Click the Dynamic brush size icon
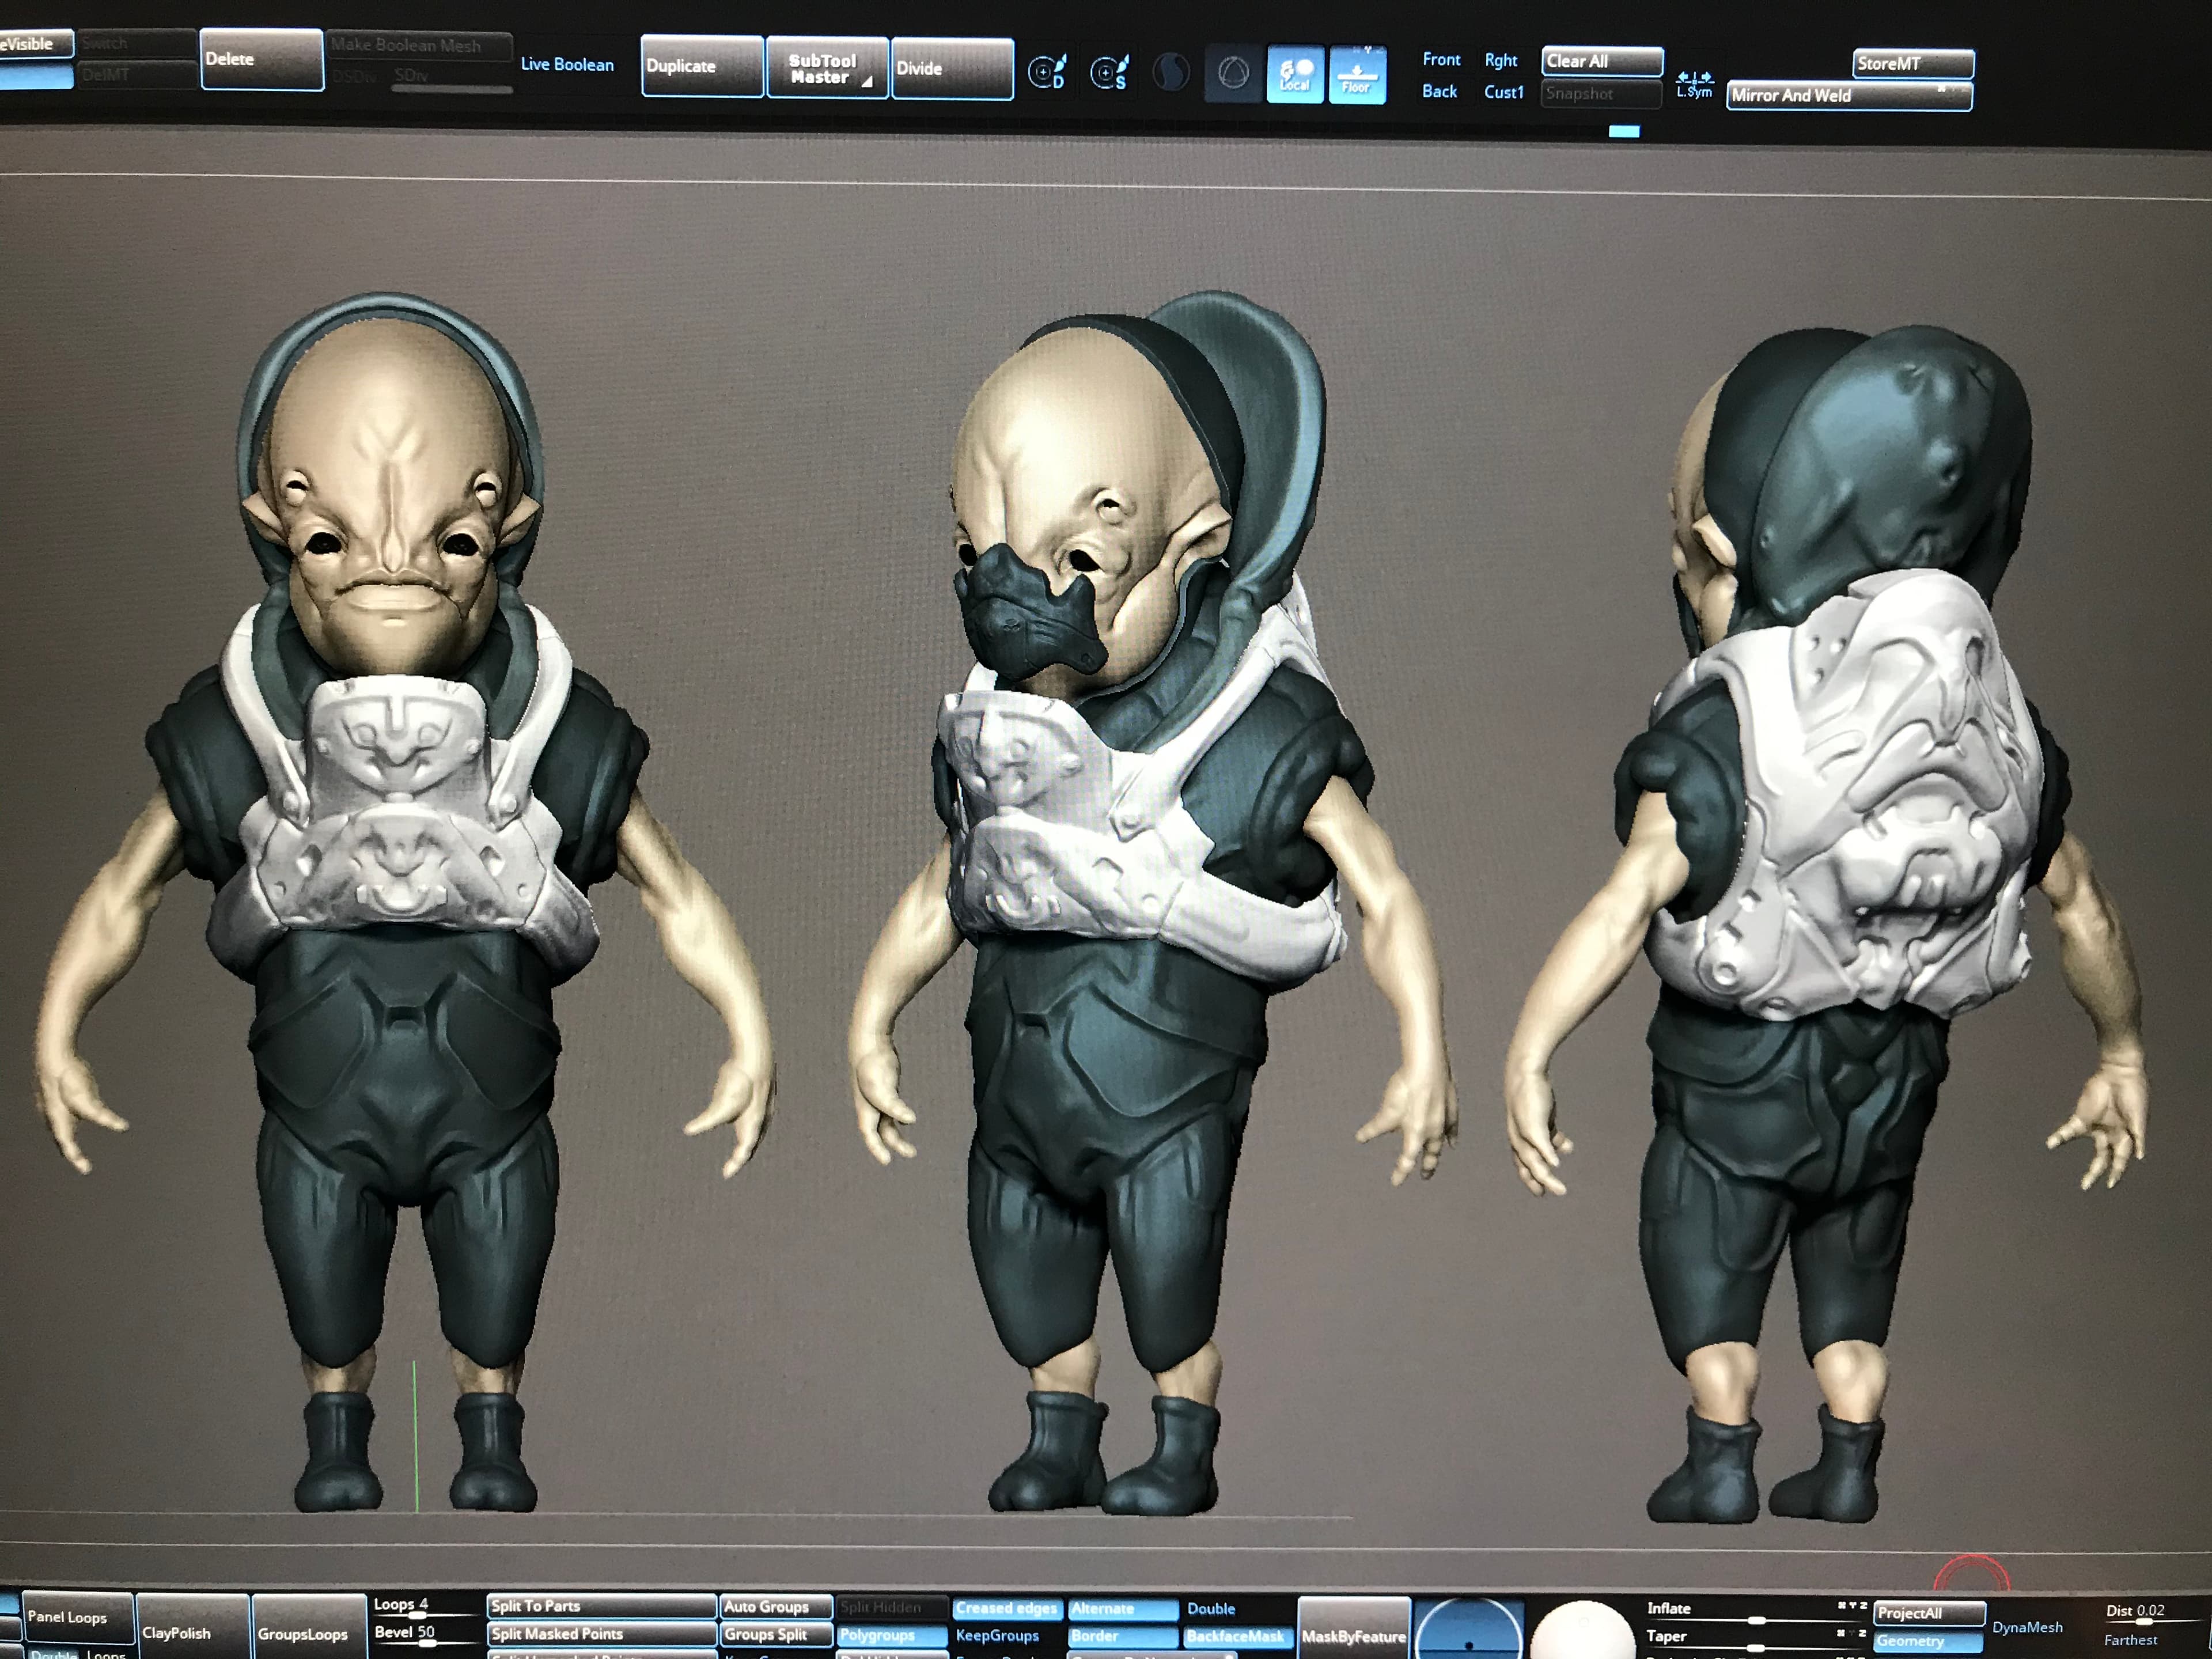 coord(1048,72)
